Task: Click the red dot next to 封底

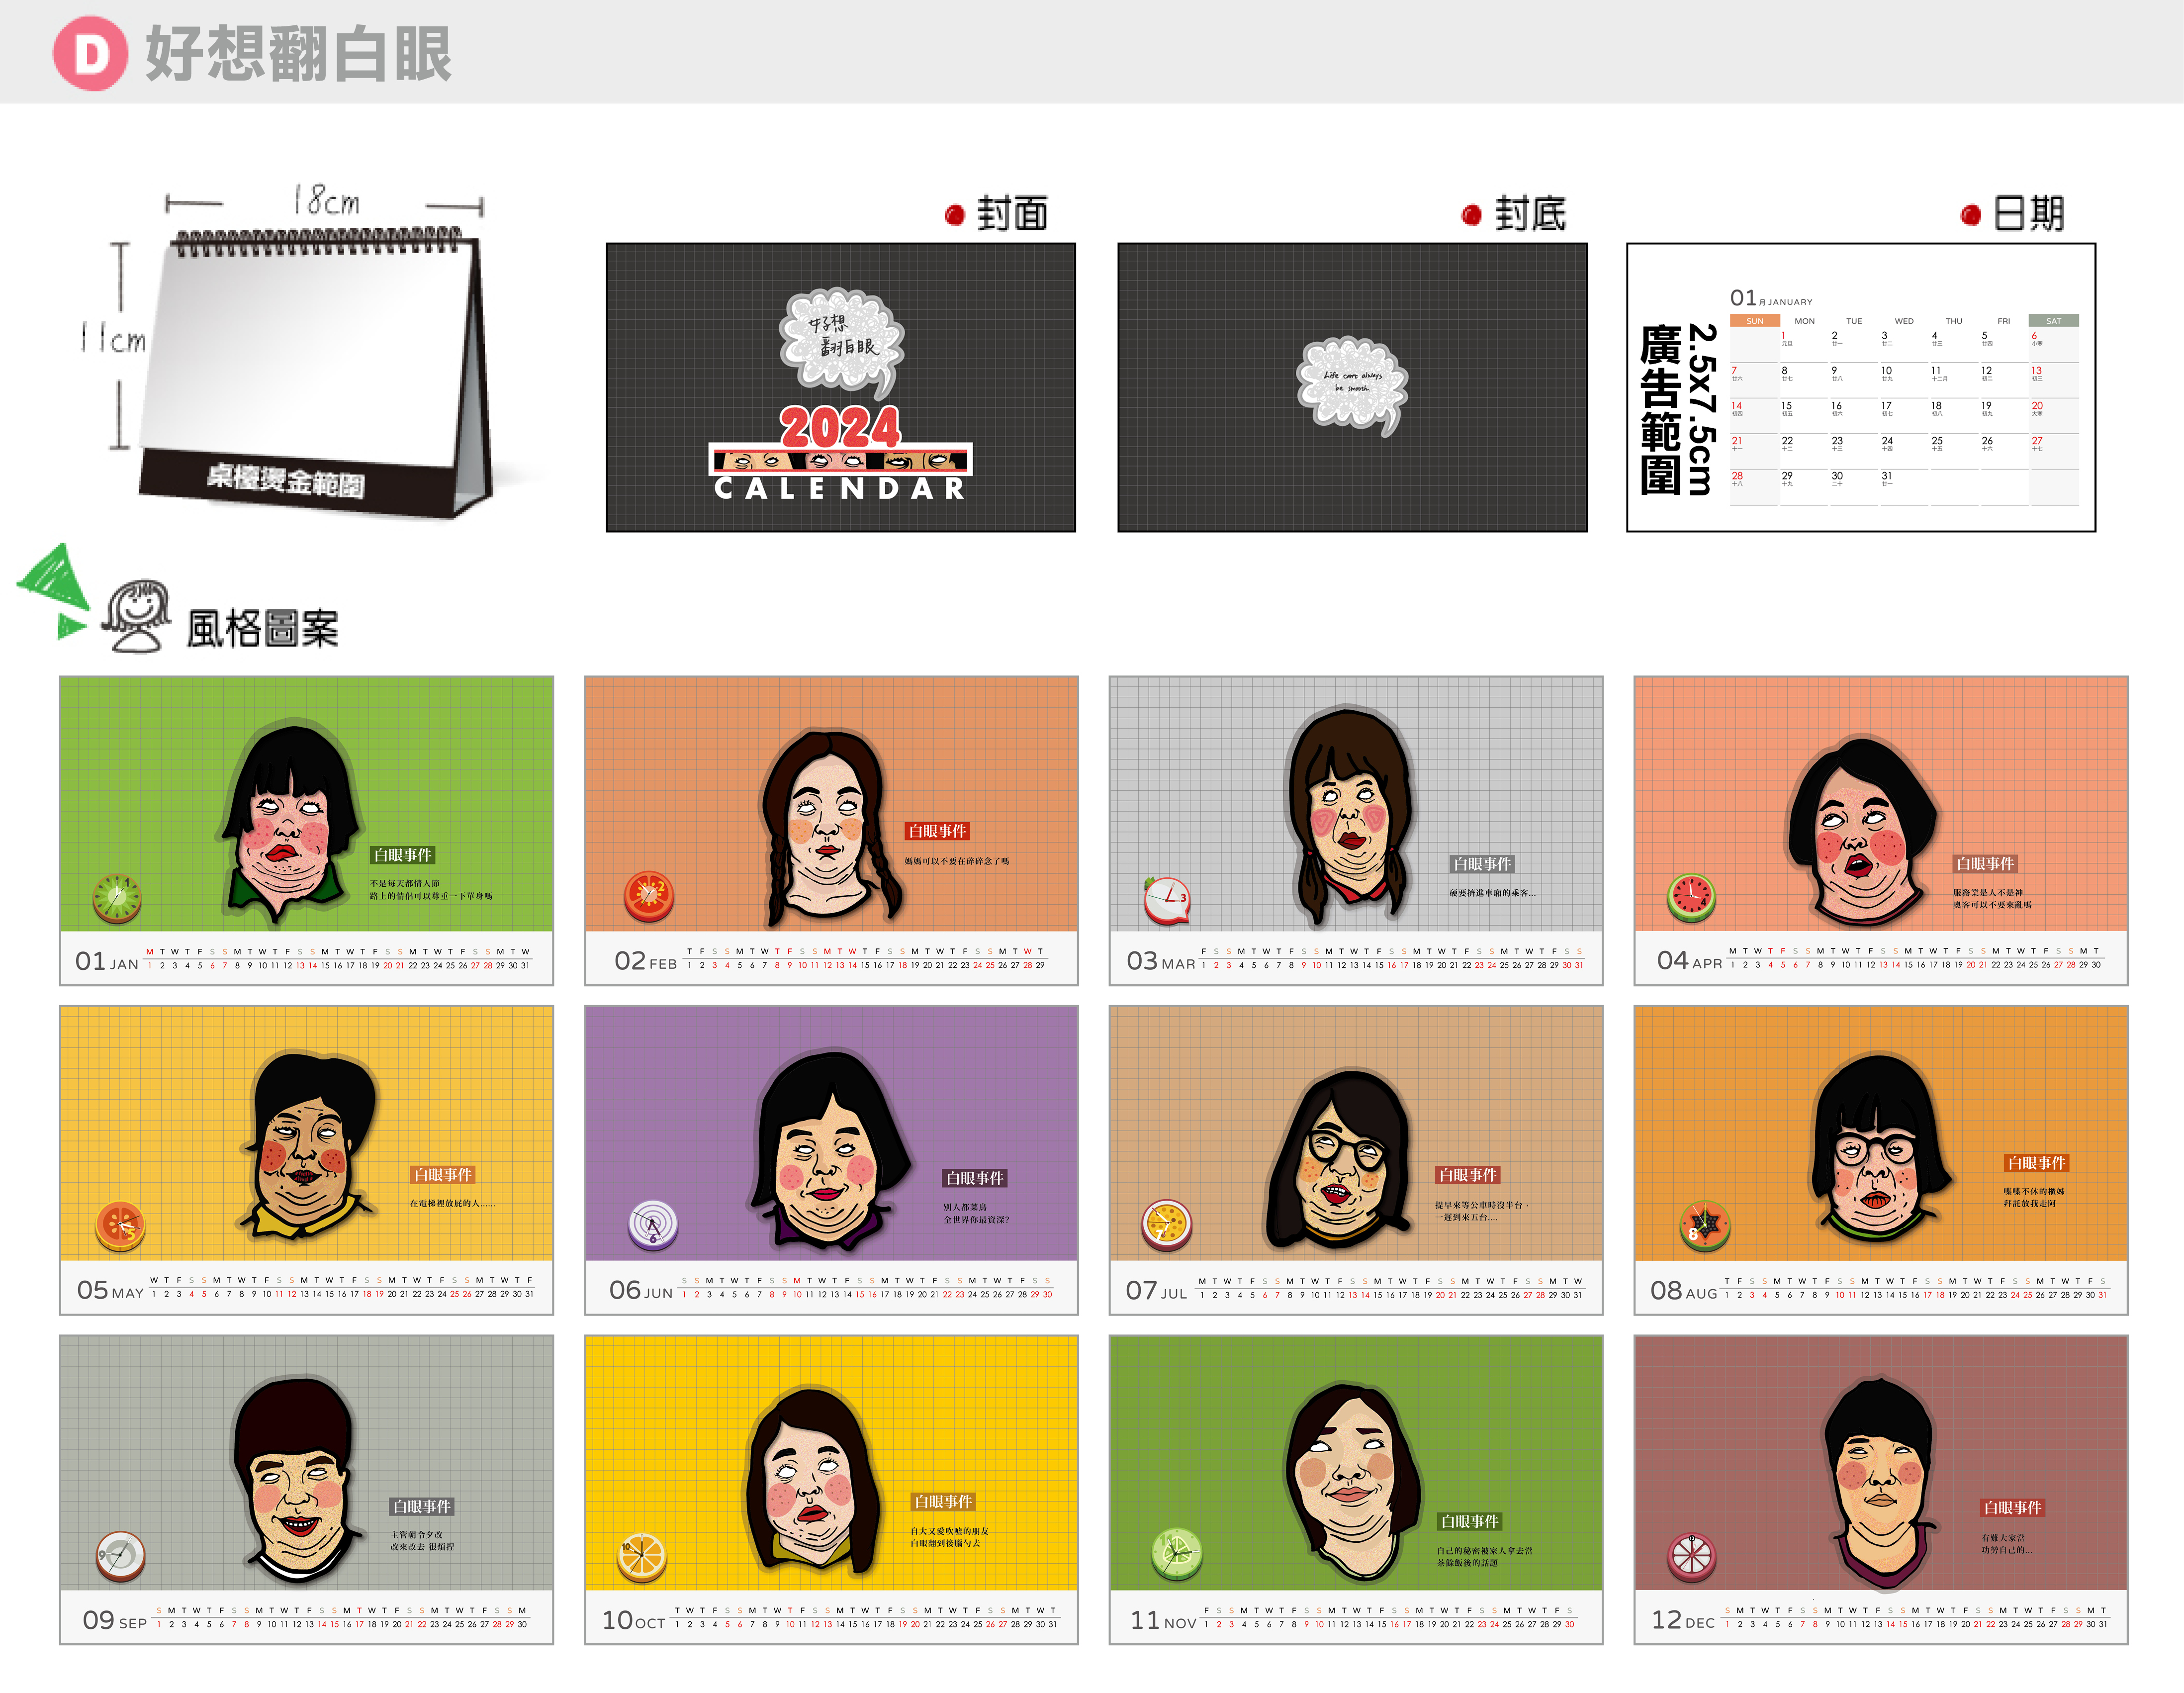Action: click(1471, 215)
